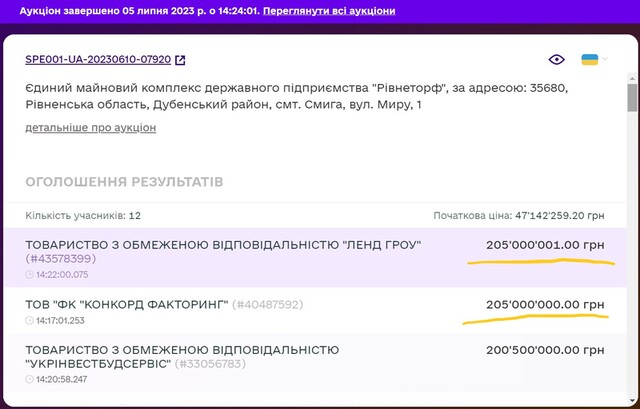
Task: Click the bid time 14:17:01.253
Action: pyautogui.click(x=60, y=320)
